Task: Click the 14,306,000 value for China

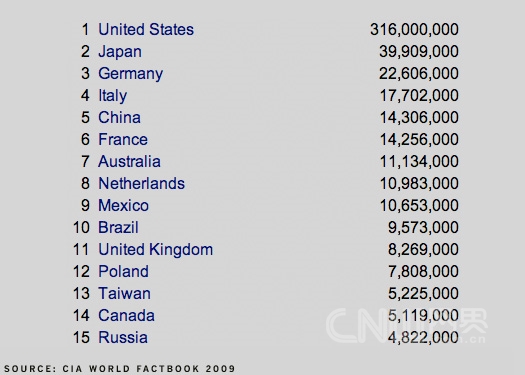Action: [x=419, y=118]
